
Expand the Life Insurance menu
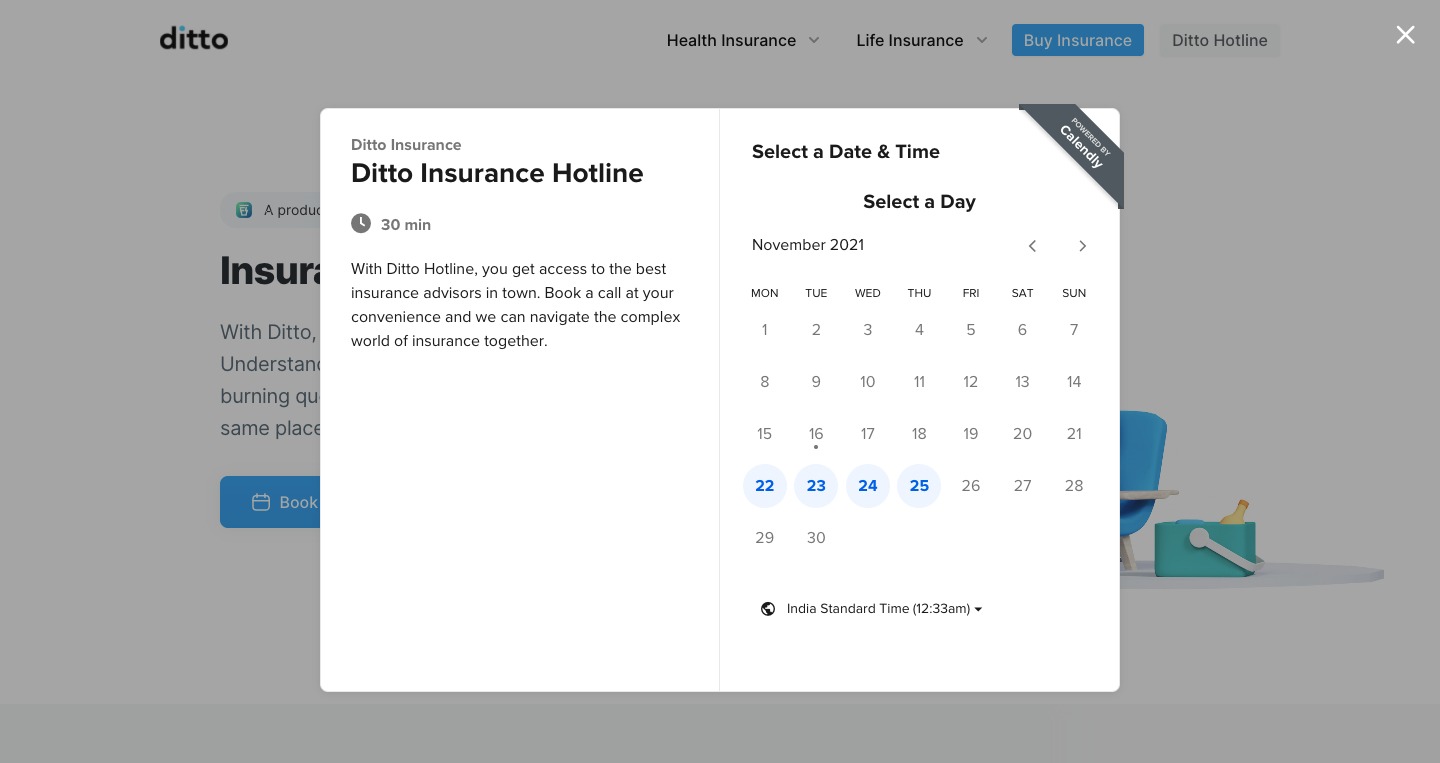(x=922, y=40)
